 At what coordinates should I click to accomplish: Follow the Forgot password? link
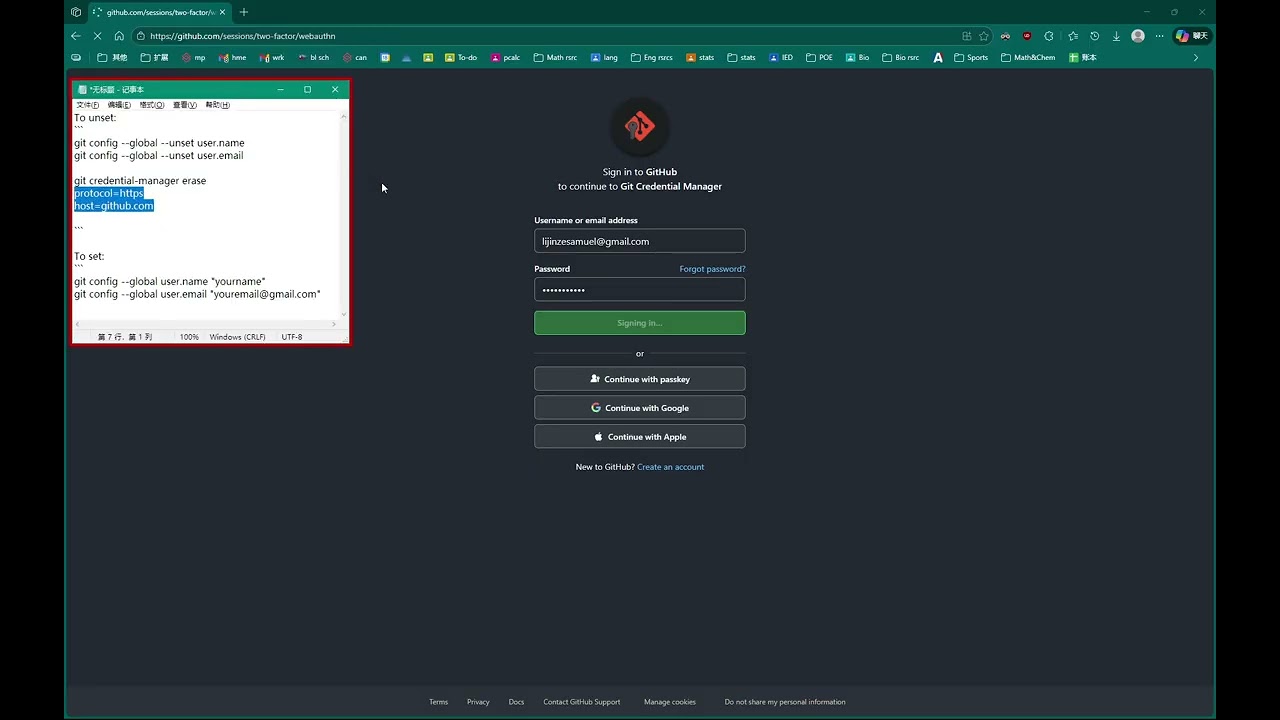click(712, 269)
